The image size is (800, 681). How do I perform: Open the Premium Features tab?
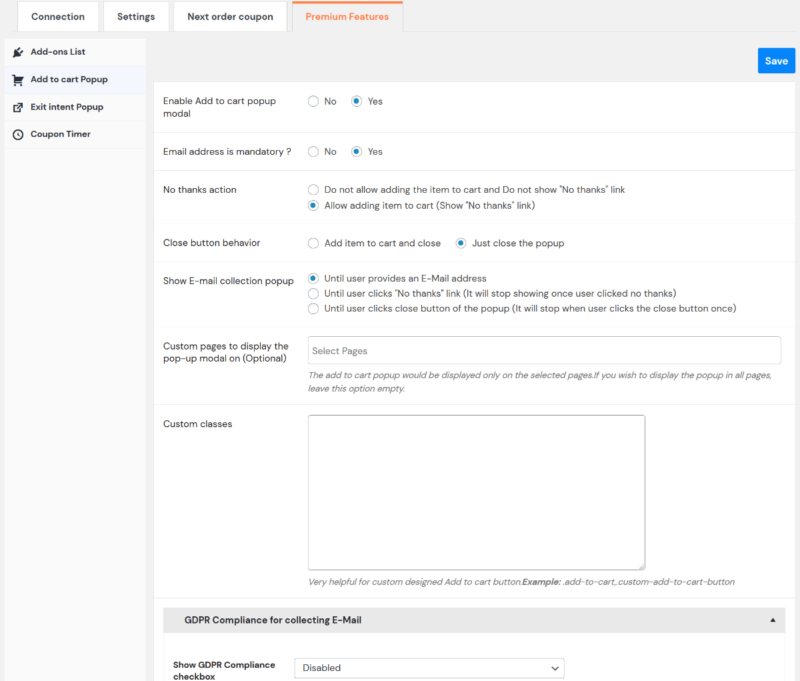[x=347, y=17]
